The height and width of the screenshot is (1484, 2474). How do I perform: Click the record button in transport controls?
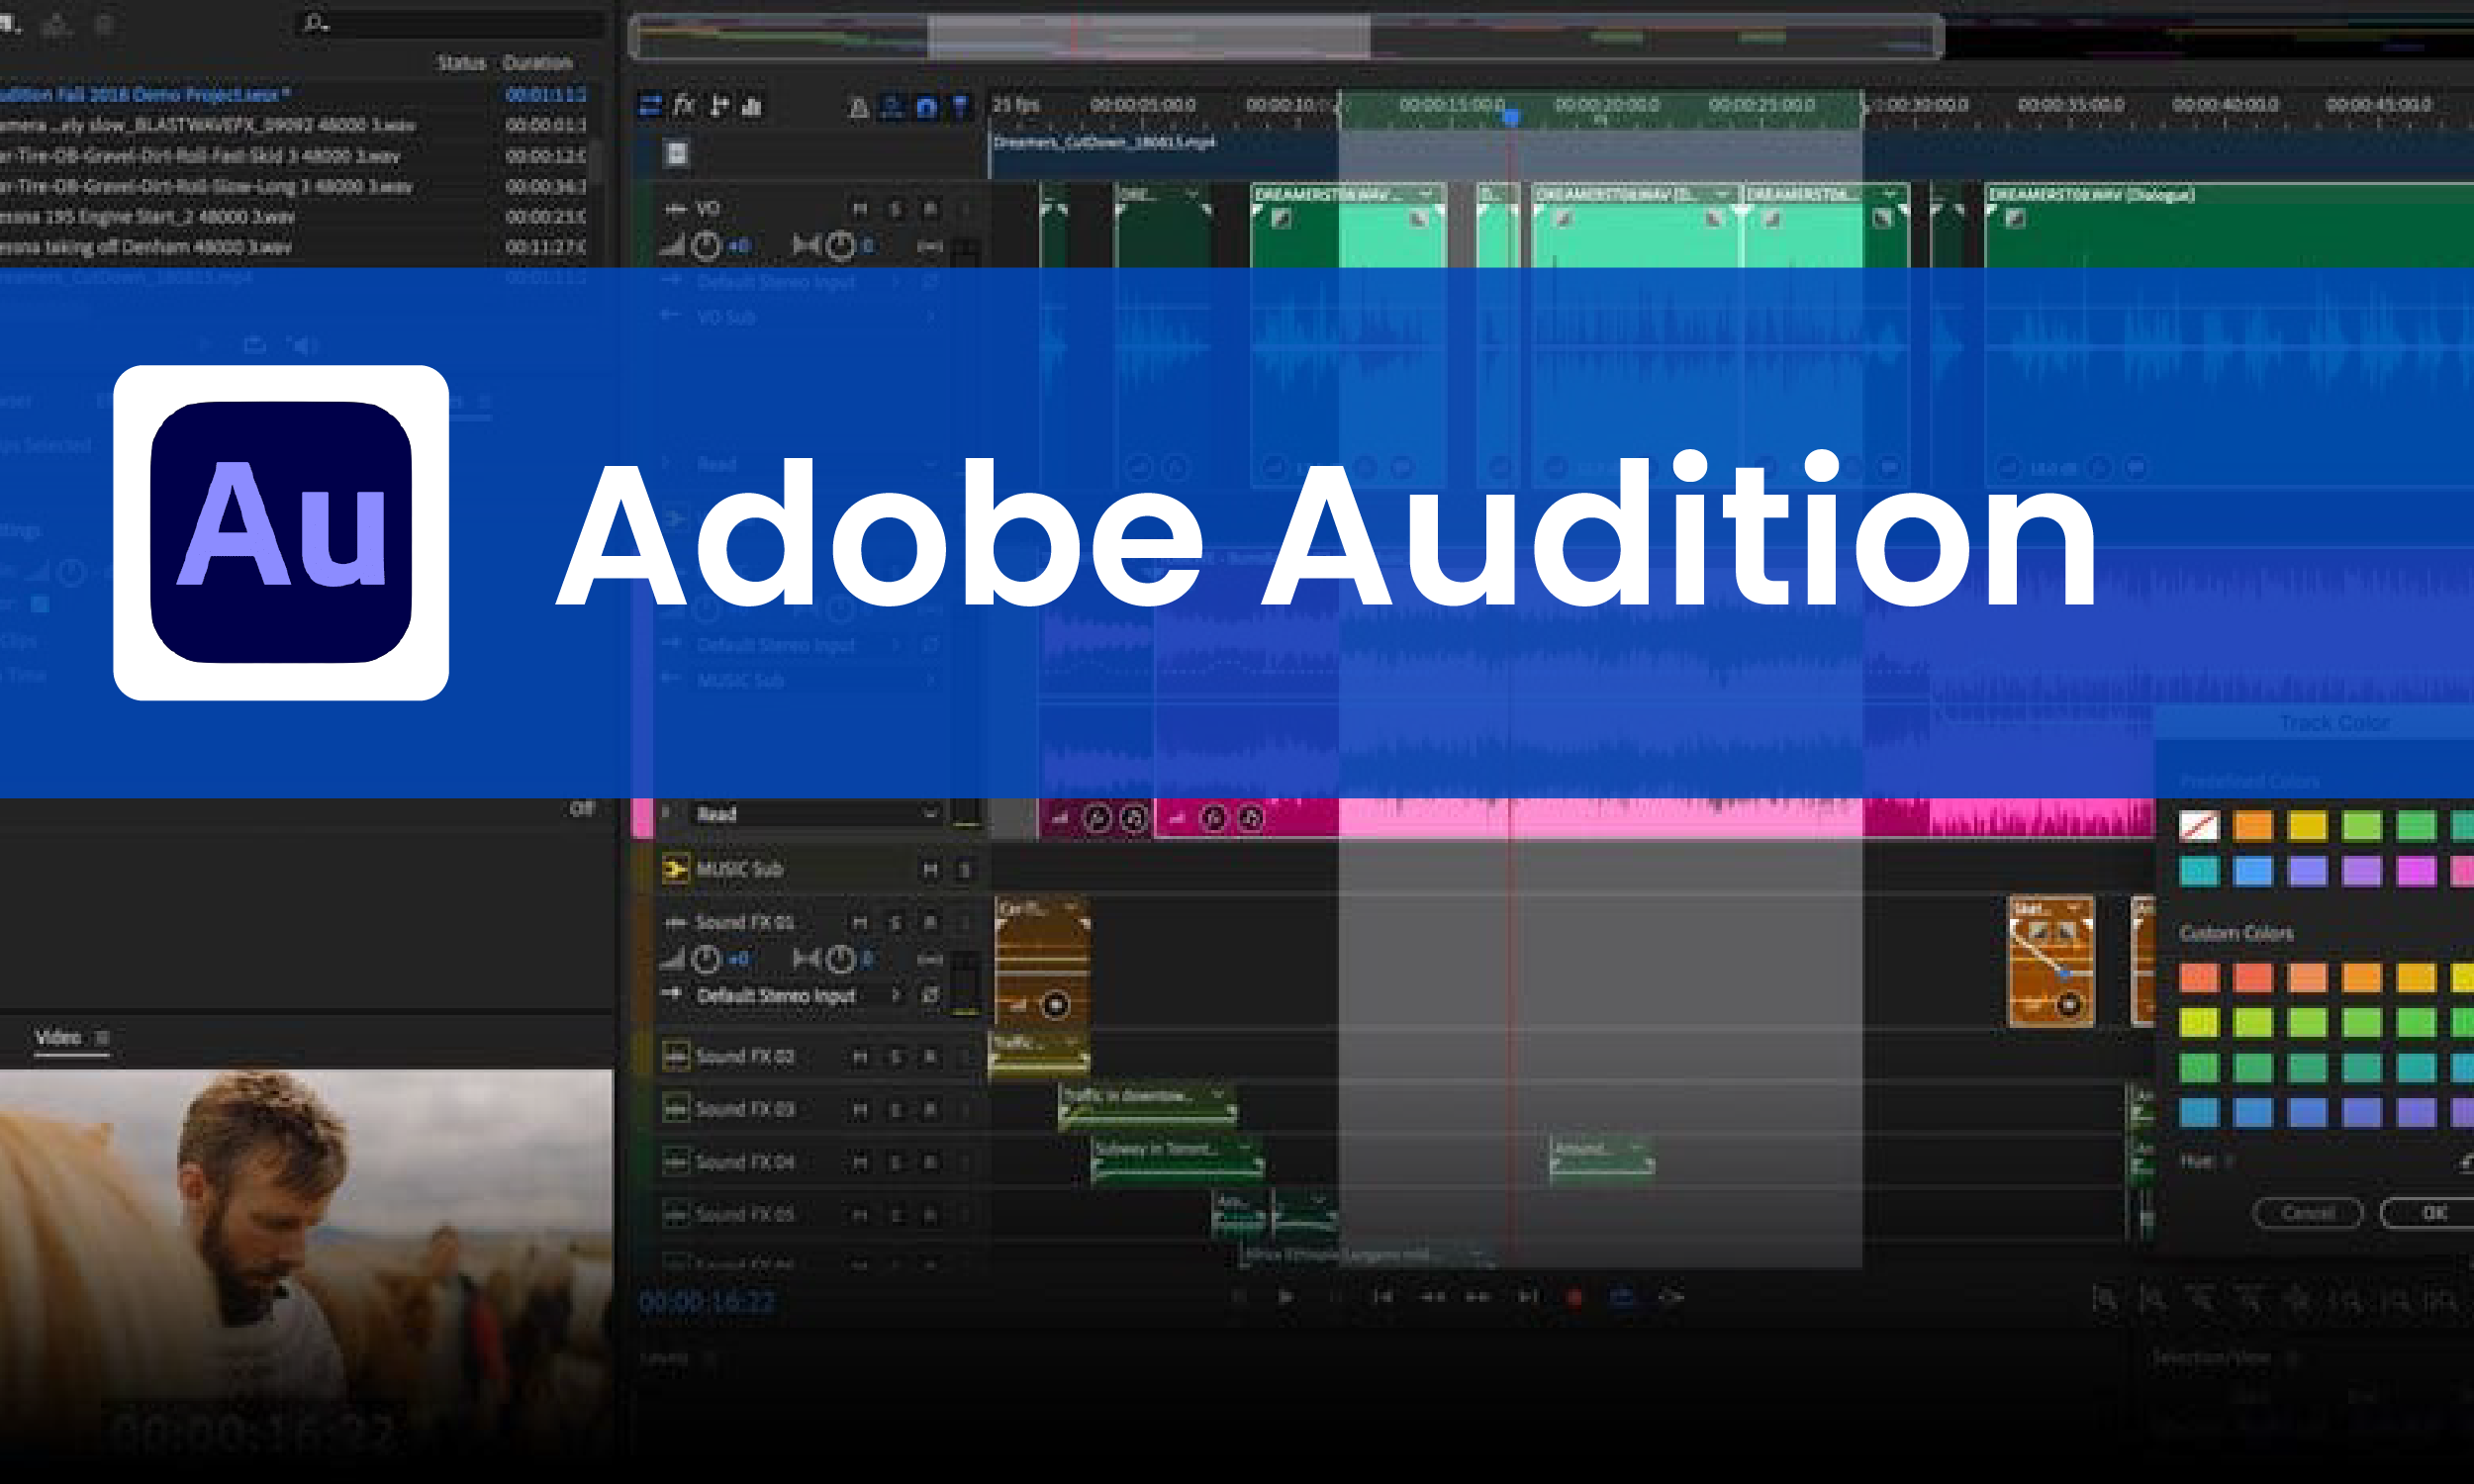coord(1575,1297)
